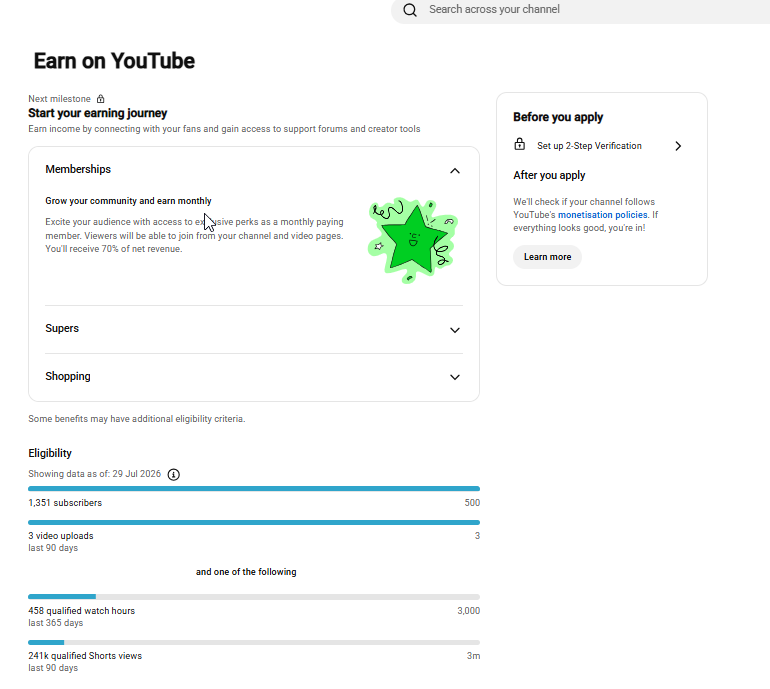
Task: Click the Supers heading label
Action: pos(62,328)
